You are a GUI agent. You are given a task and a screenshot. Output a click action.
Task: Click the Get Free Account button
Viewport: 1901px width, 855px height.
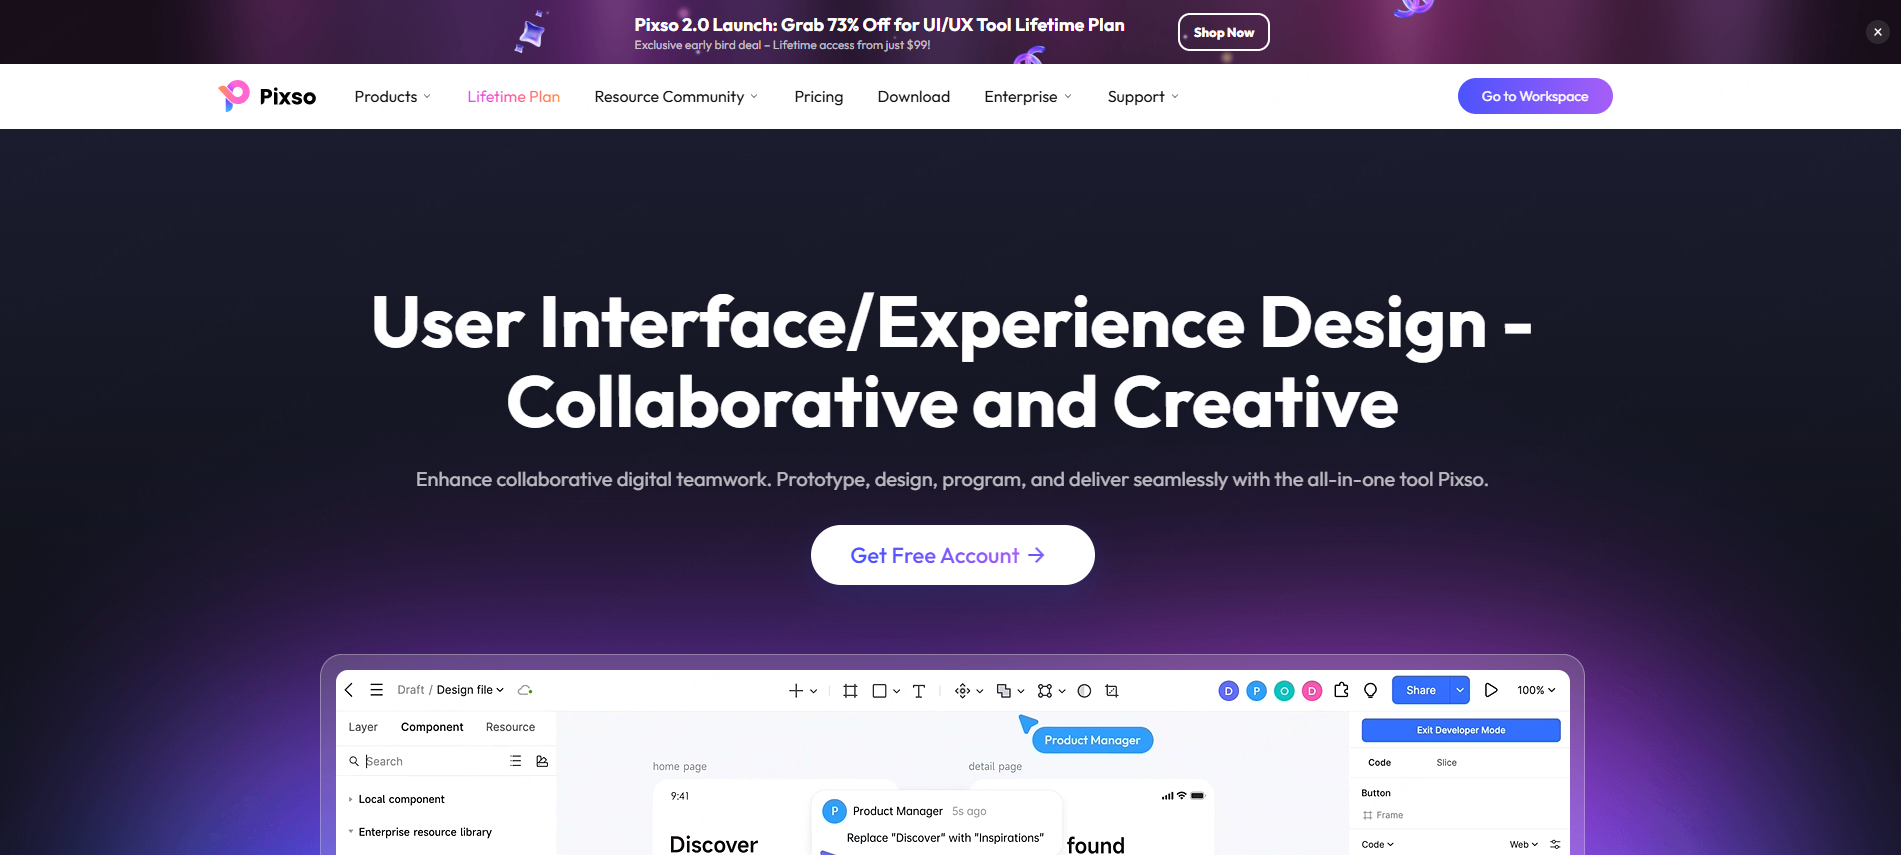coord(952,555)
